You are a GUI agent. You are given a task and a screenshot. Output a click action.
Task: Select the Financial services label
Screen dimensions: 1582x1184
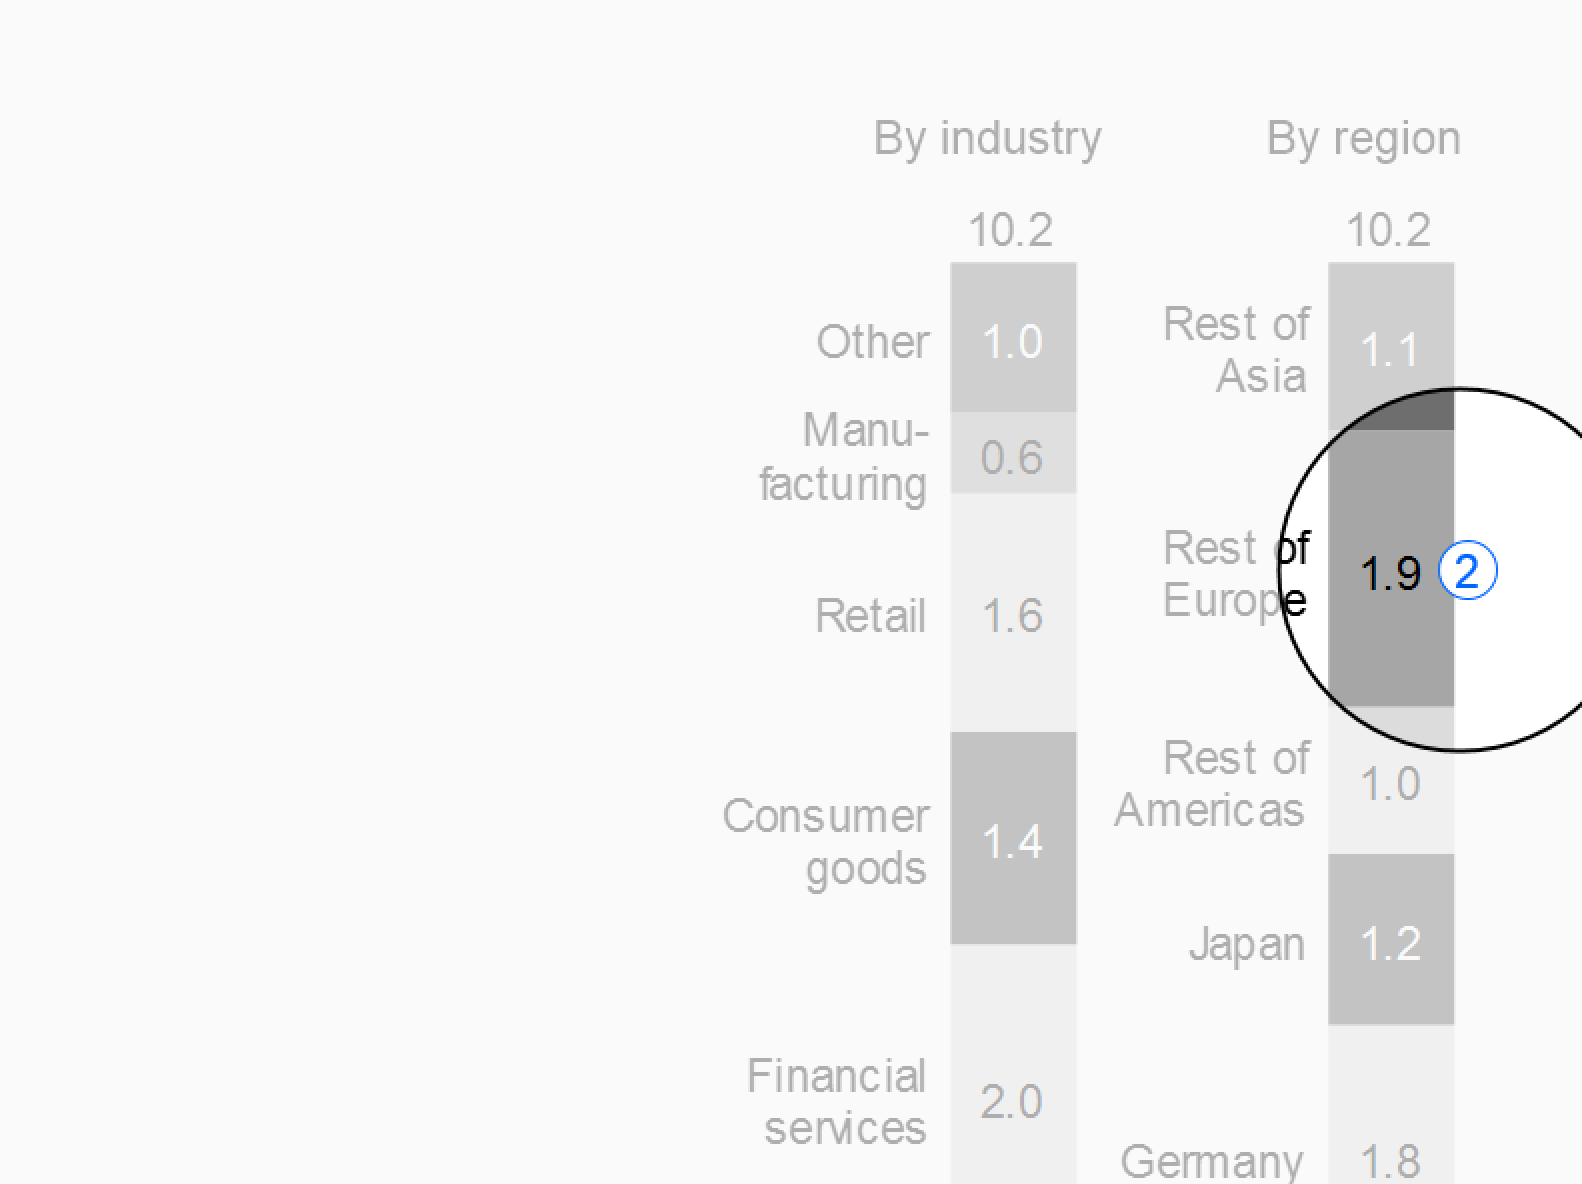837,1102
